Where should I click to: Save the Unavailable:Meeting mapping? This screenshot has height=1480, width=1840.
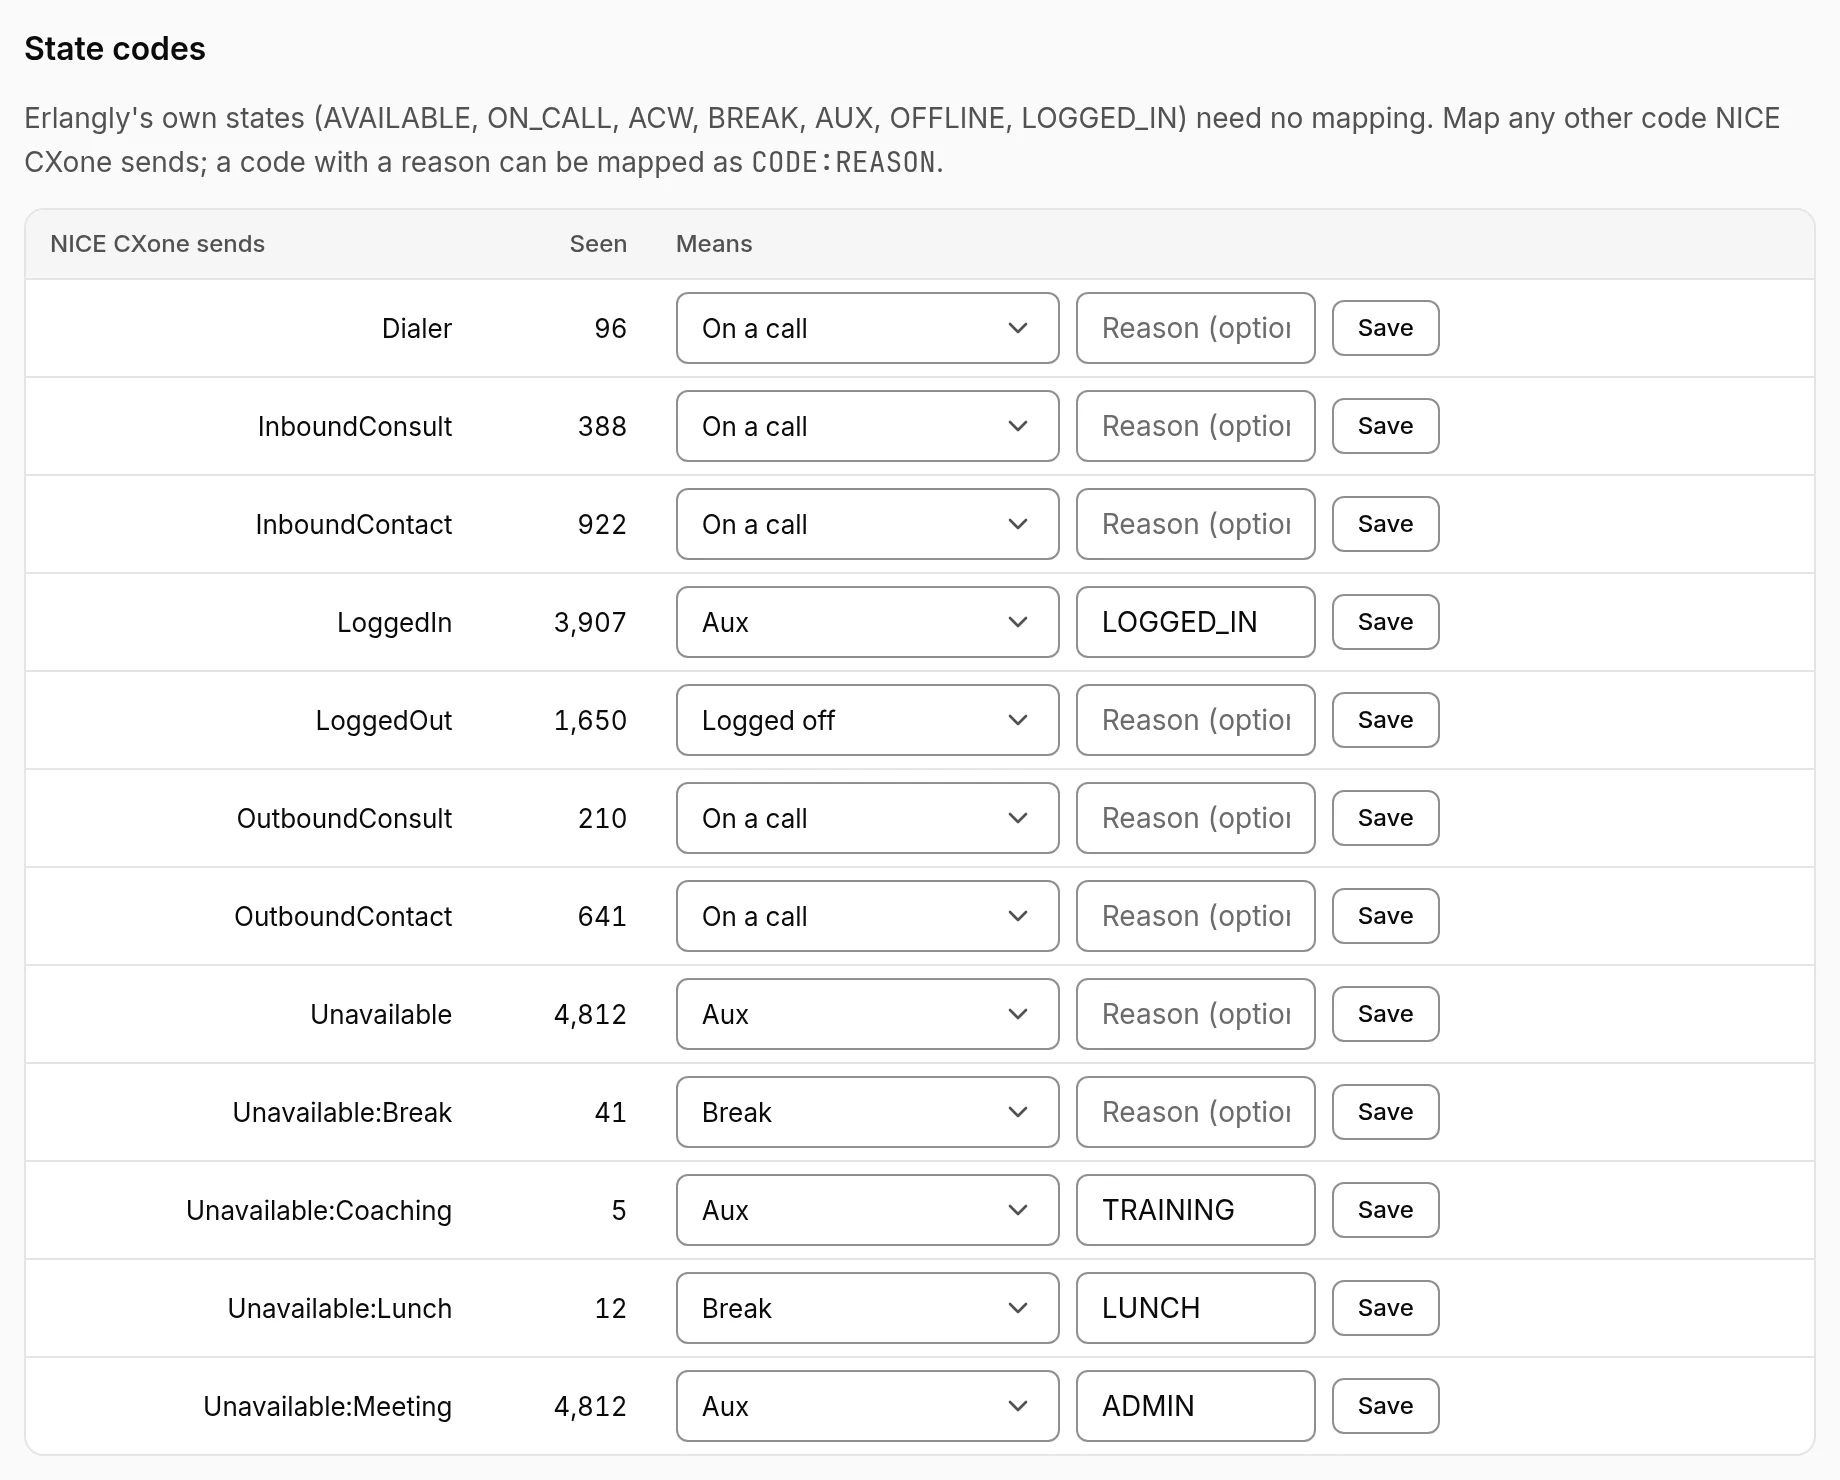1385,1406
